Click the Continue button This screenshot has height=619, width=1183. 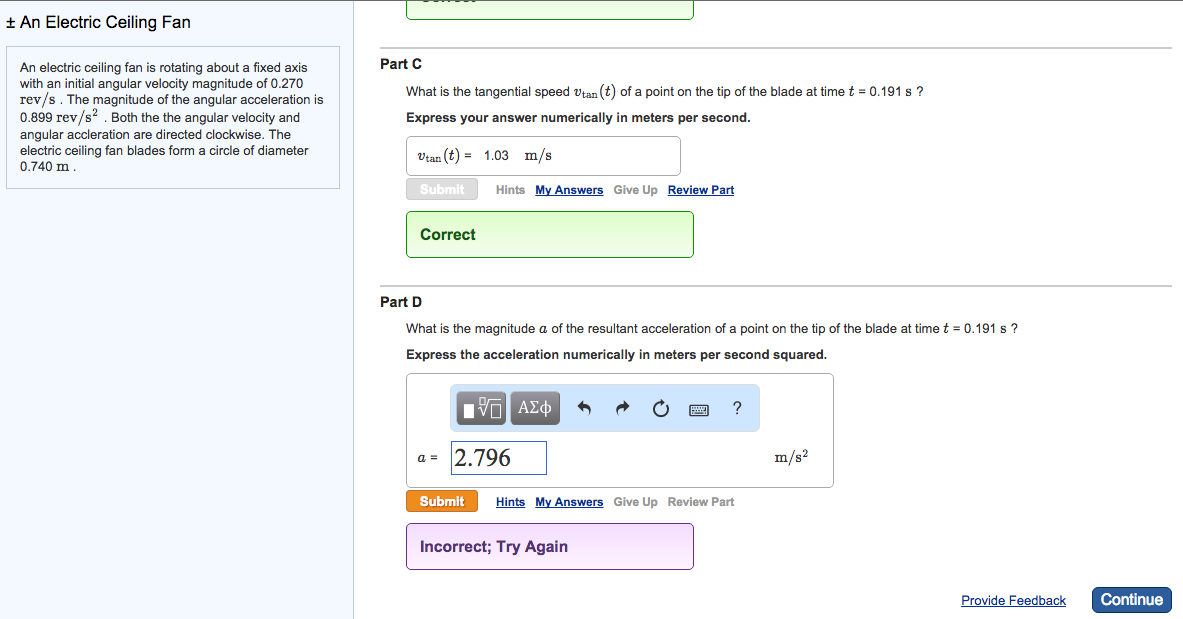coord(1132,600)
